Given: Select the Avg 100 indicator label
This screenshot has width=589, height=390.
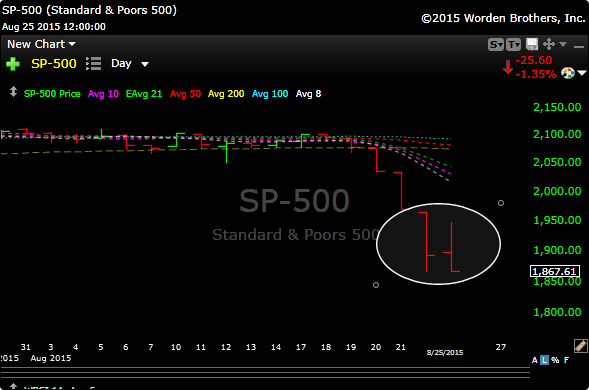Looking at the screenshot, I should 270,94.
